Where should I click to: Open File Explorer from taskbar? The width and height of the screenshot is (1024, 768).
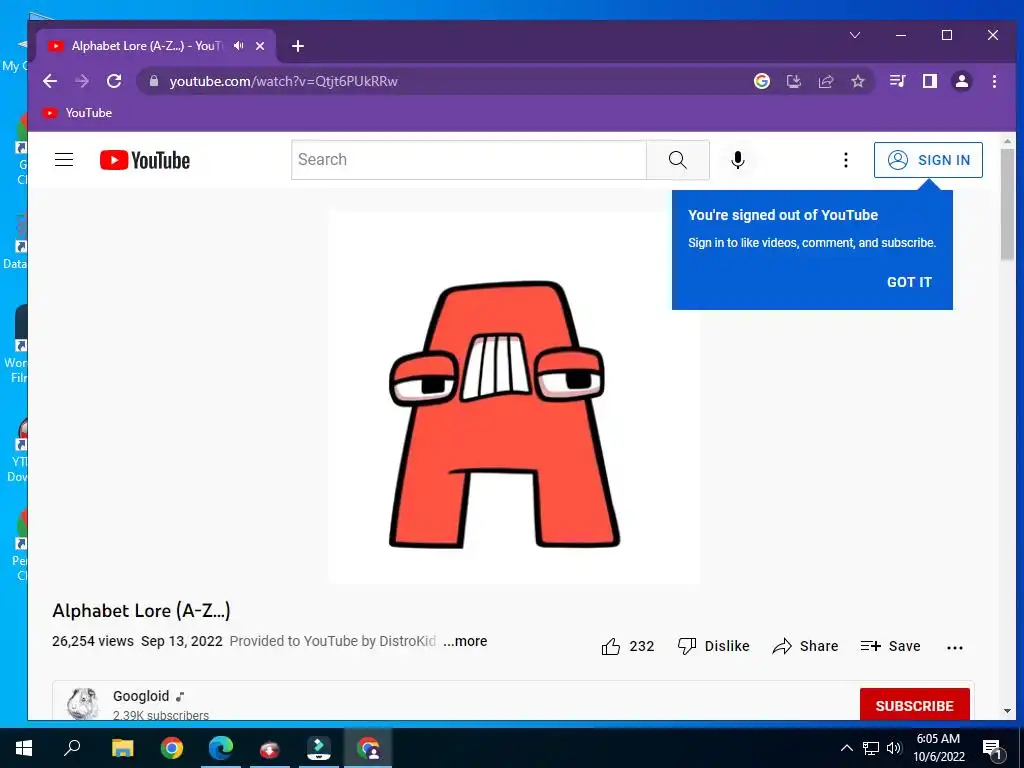coord(122,748)
